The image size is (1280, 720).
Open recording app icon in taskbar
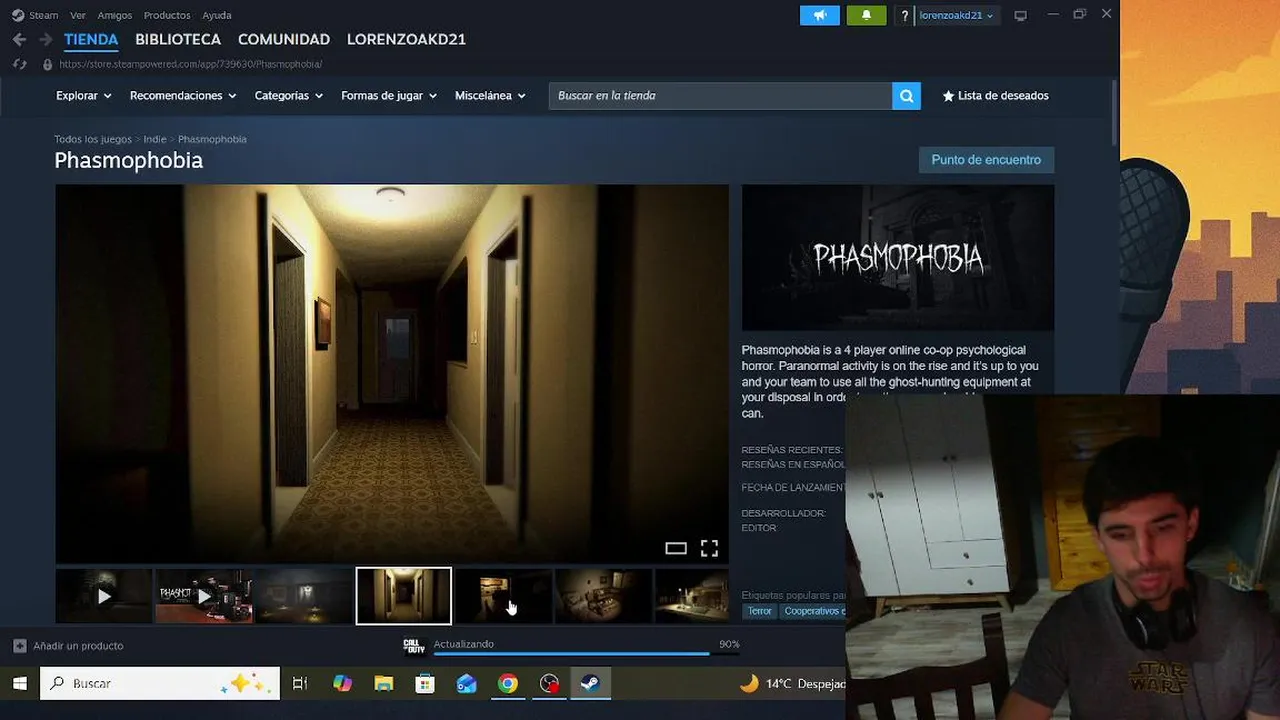[x=549, y=684]
